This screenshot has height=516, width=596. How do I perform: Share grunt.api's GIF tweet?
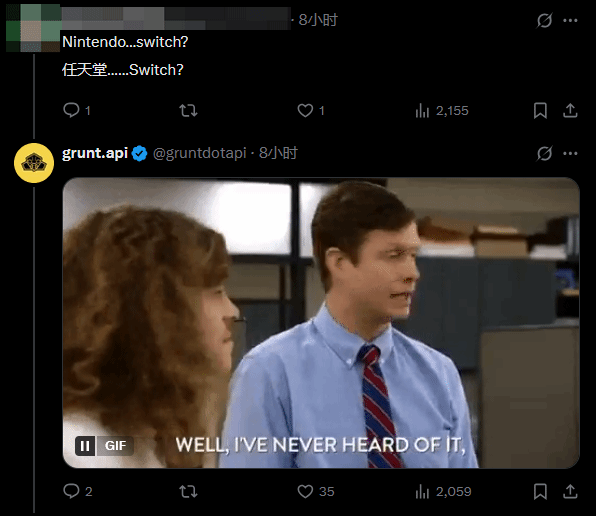[570, 491]
